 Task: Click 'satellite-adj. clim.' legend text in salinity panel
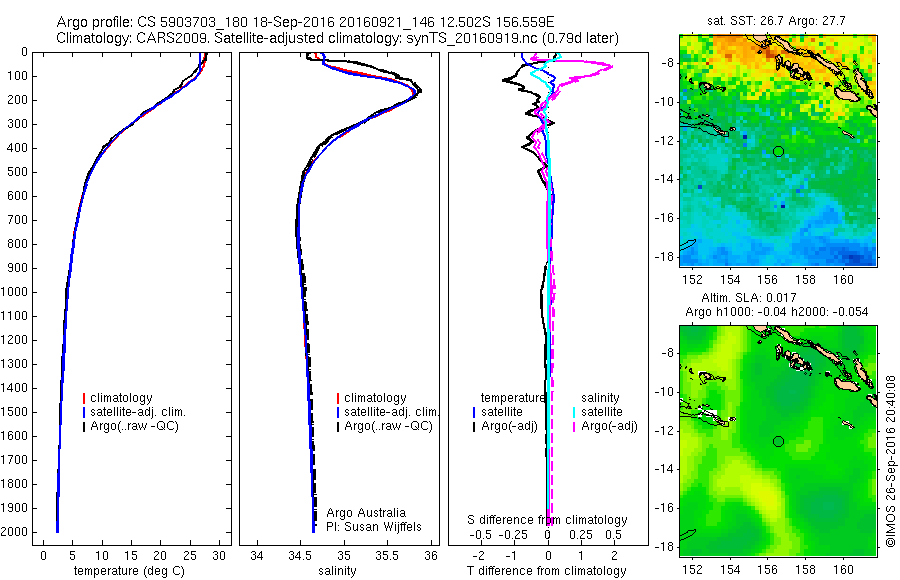(392, 412)
